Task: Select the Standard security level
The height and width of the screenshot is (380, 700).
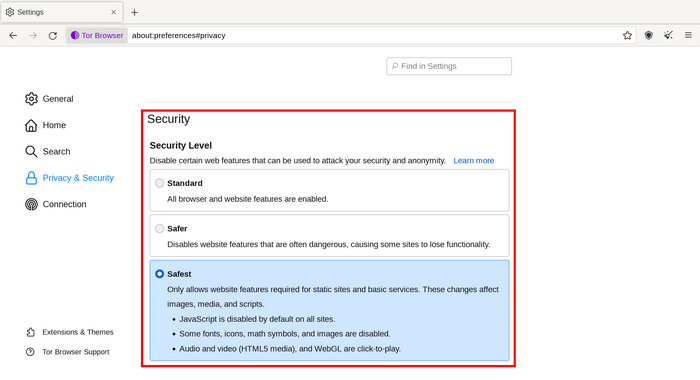Action: point(159,183)
